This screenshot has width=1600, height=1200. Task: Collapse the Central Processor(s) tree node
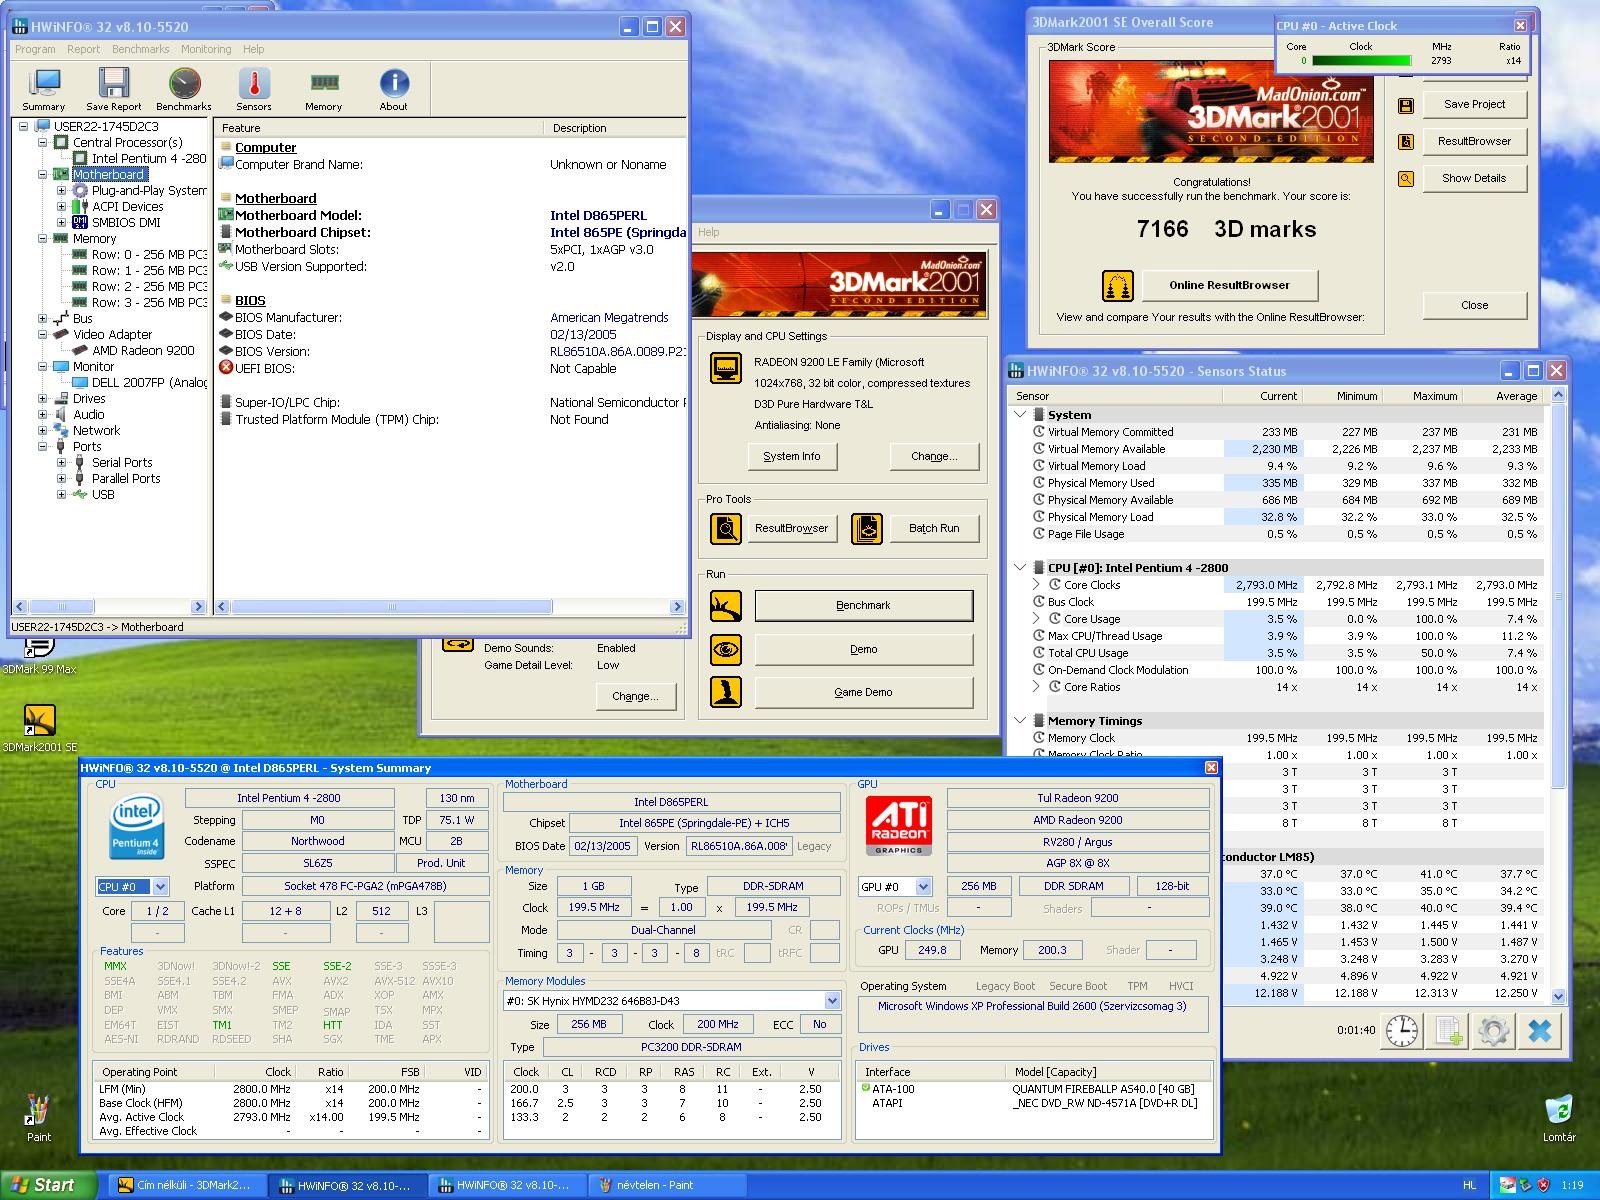pos(43,143)
